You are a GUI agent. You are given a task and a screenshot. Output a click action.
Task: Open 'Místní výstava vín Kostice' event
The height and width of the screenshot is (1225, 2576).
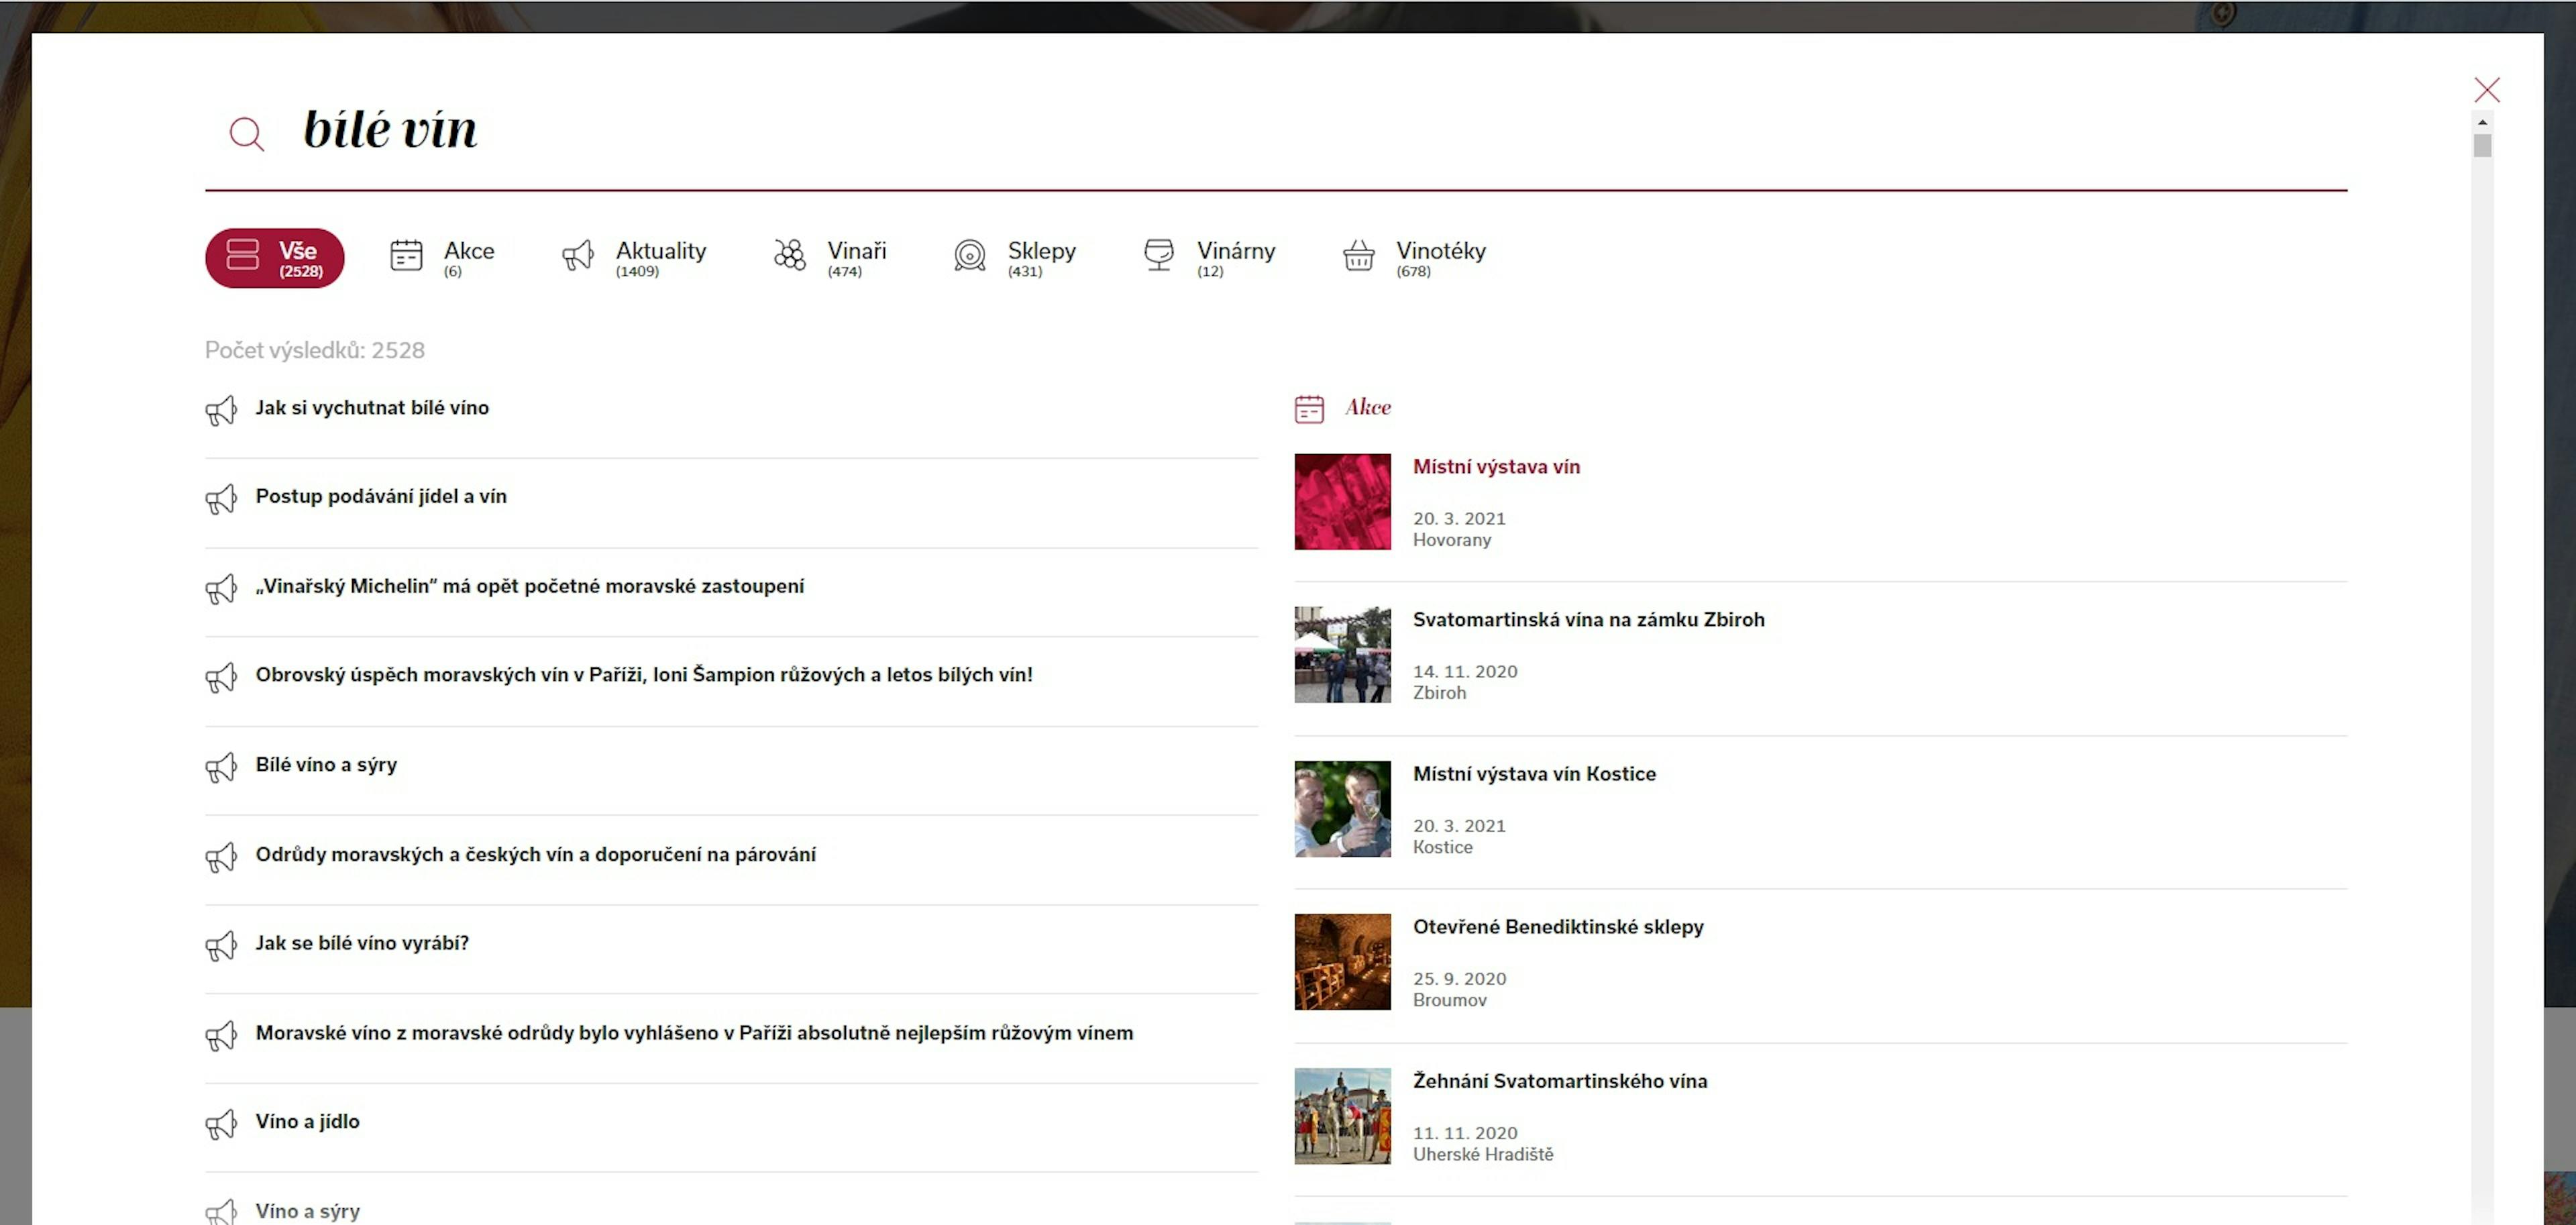[1534, 774]
